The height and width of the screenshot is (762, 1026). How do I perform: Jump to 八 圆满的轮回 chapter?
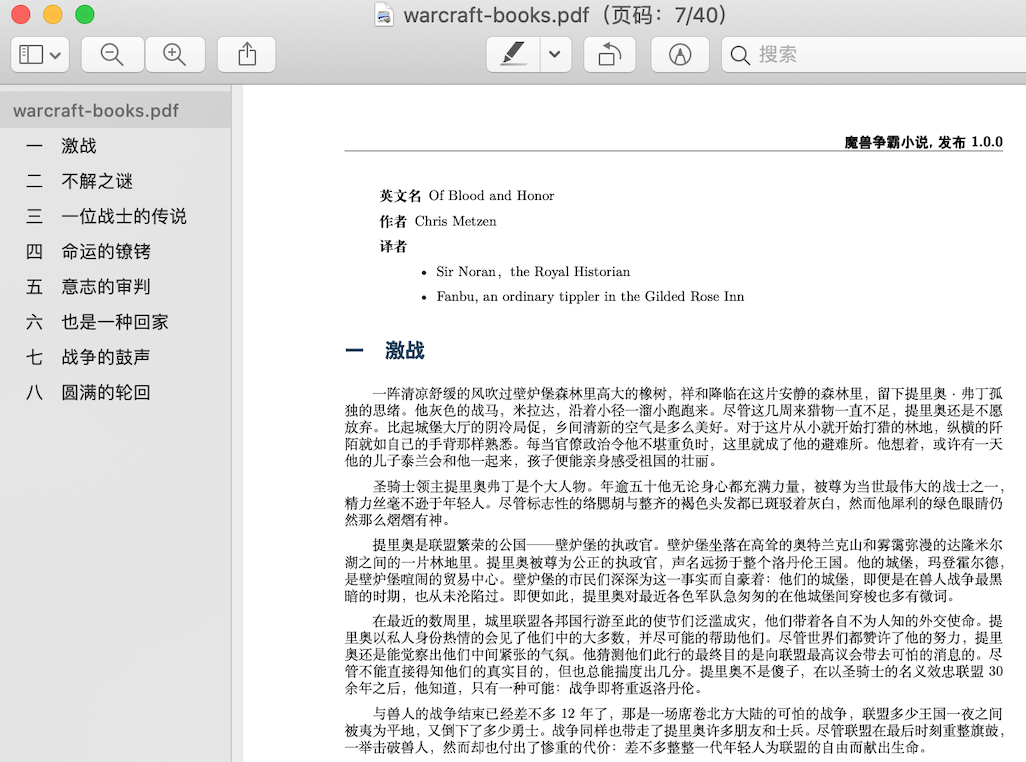coord(115,392)
